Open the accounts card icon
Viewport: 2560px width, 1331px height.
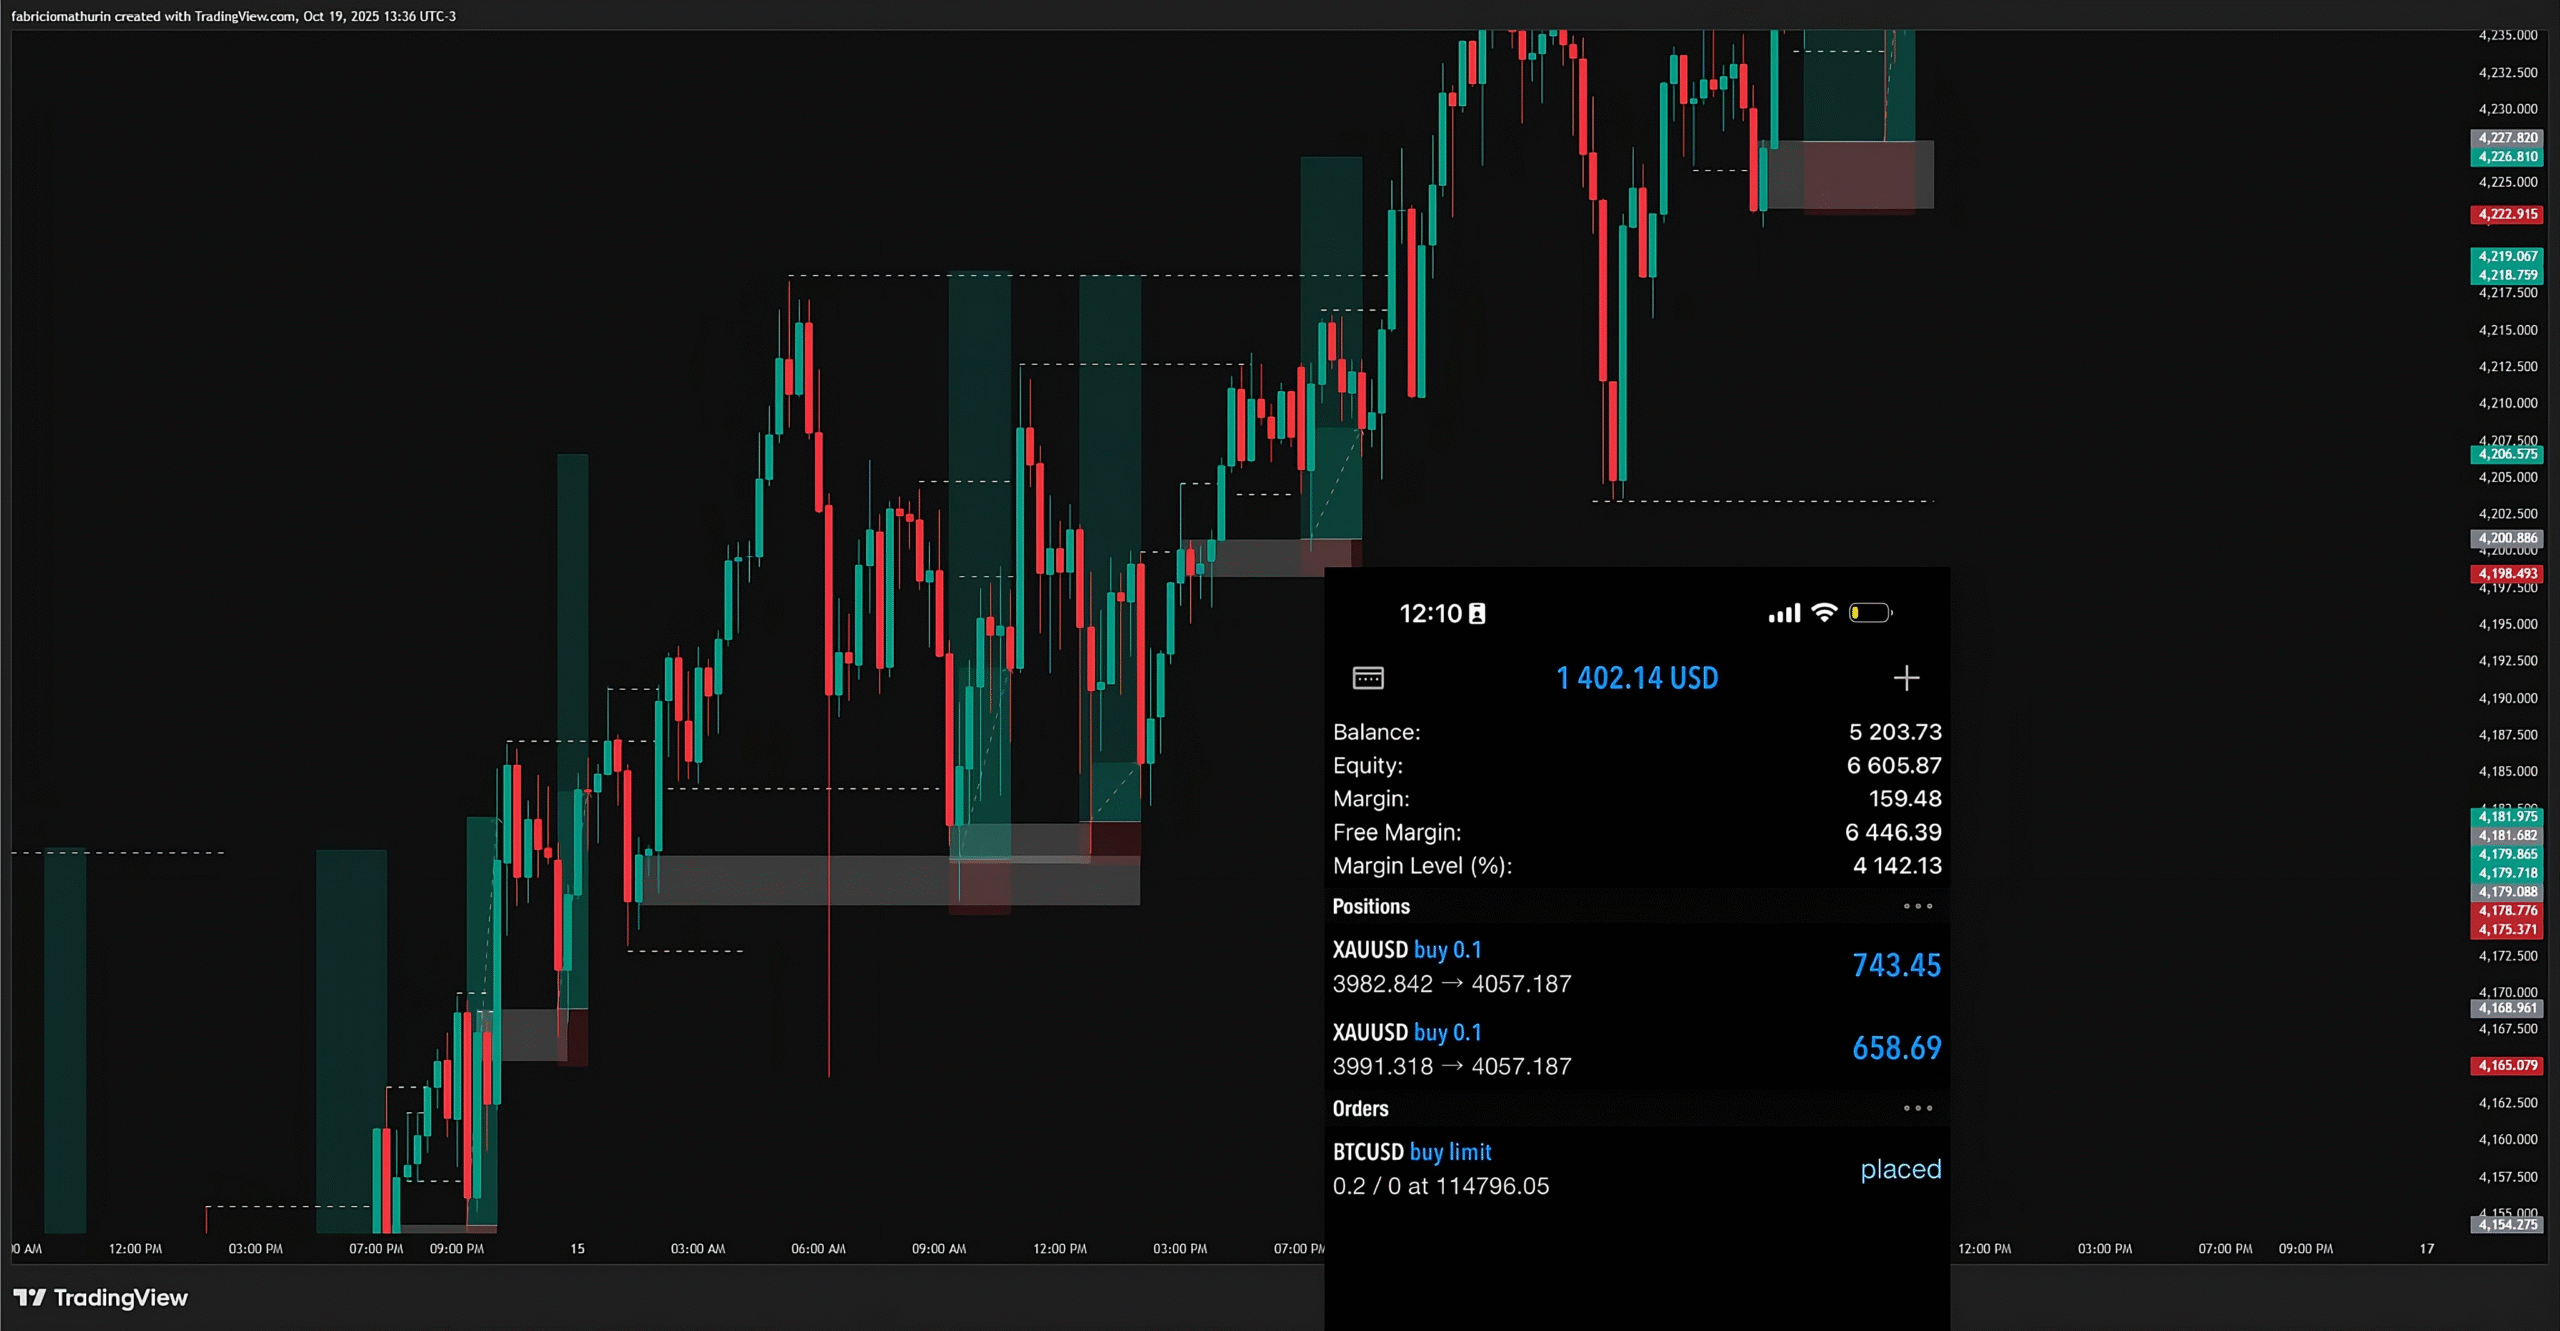[1368, 678]
